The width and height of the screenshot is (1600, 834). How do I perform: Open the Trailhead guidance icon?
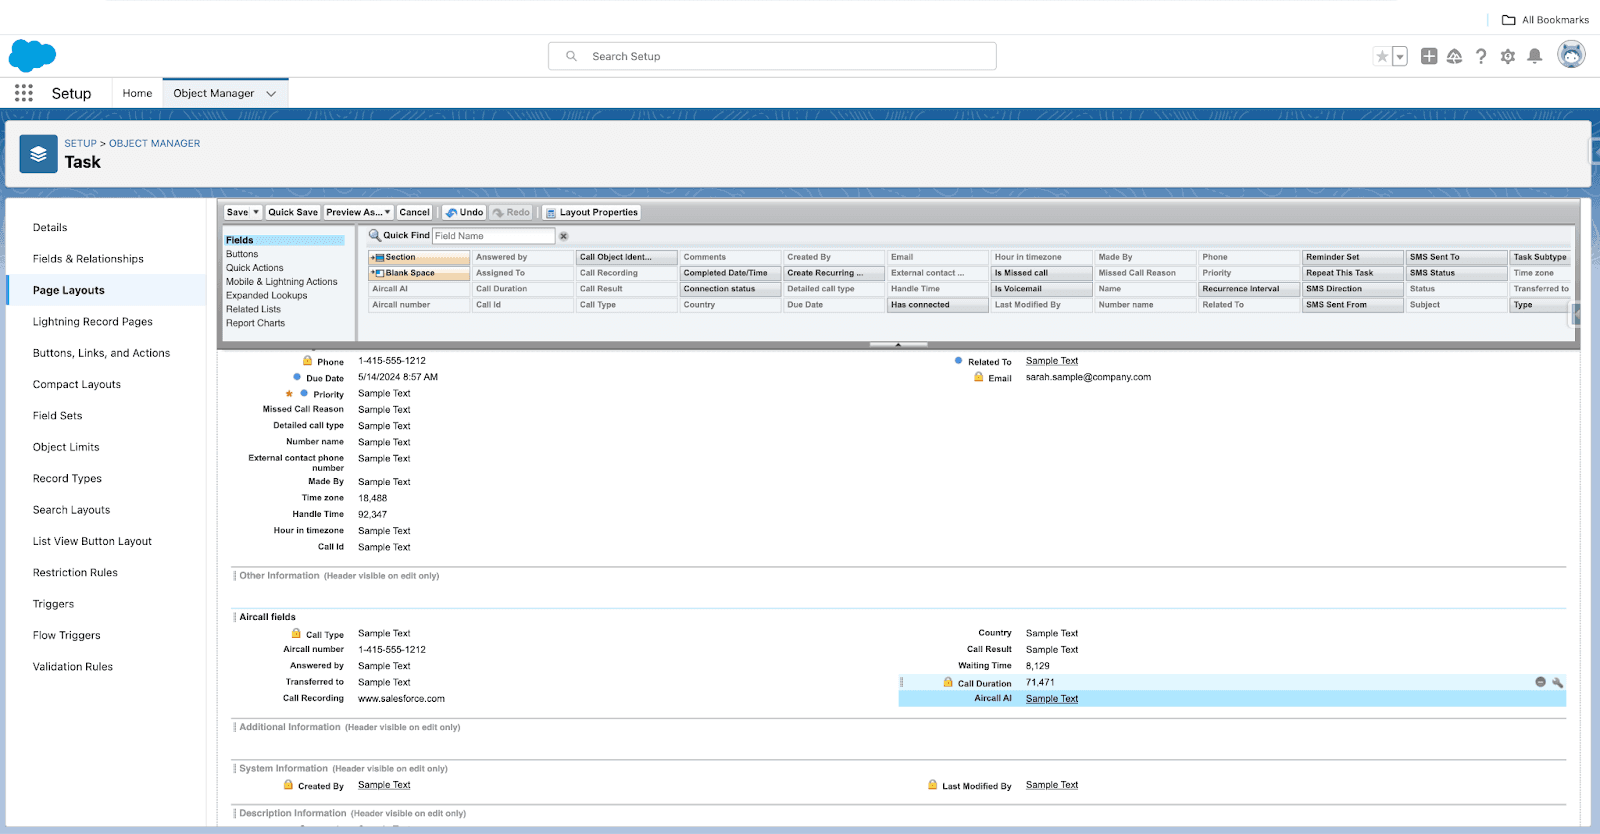pos(1454,57)
